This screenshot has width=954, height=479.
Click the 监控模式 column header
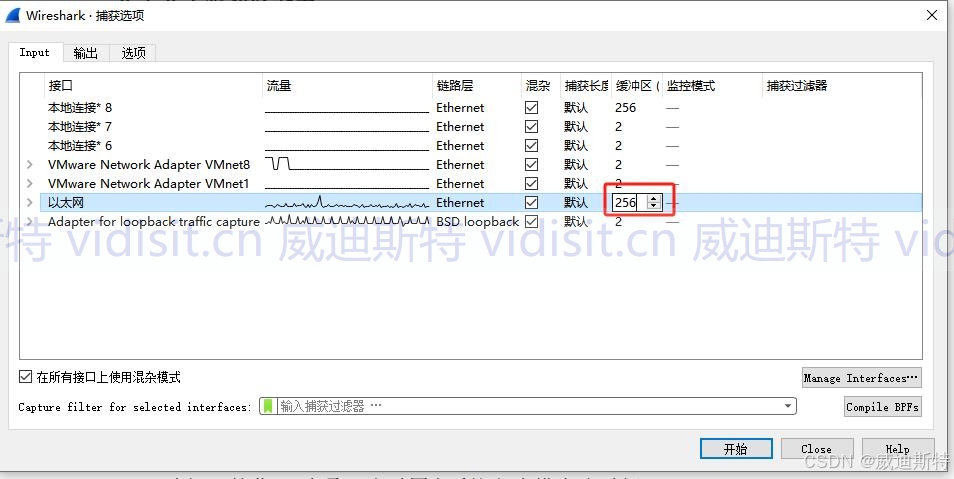coord(712,86)
